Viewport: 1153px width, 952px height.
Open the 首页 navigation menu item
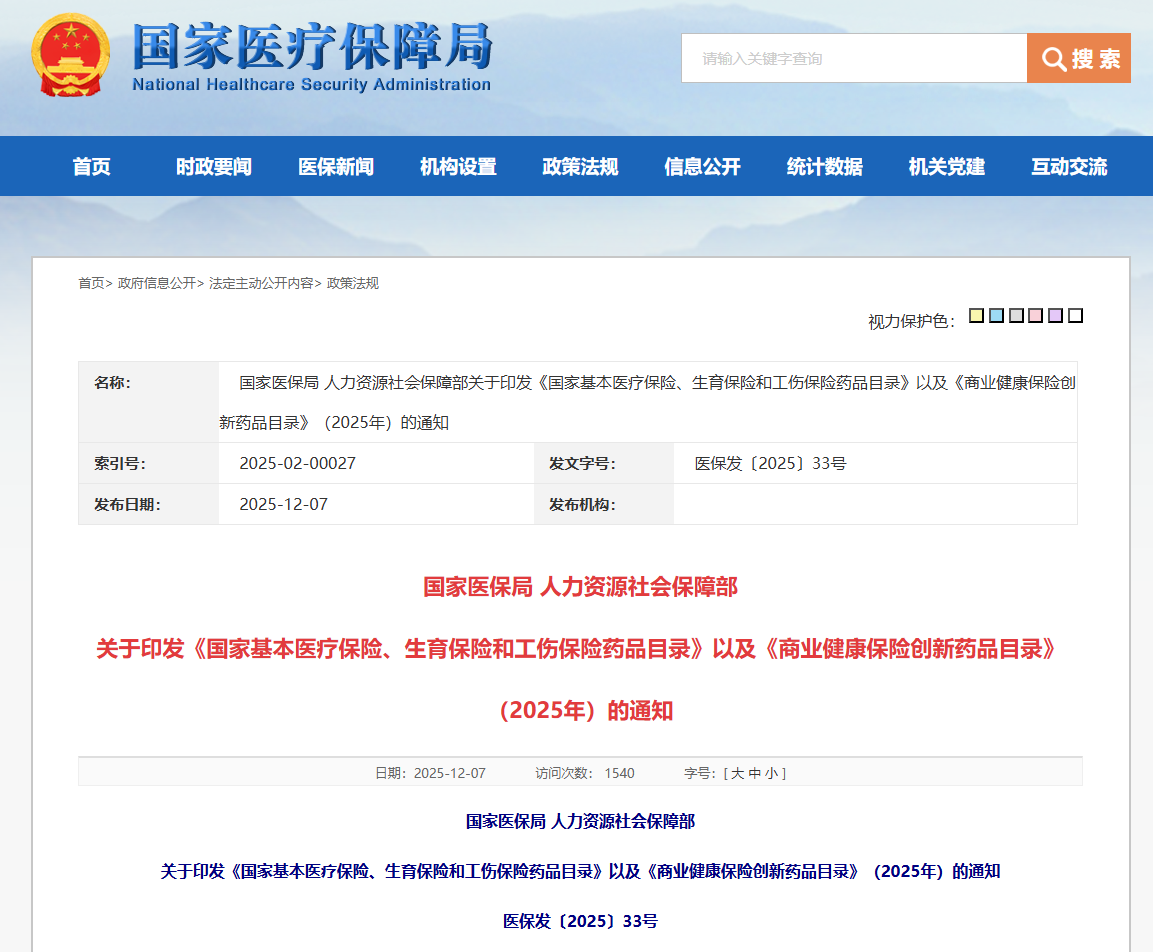tap(92, 167)
